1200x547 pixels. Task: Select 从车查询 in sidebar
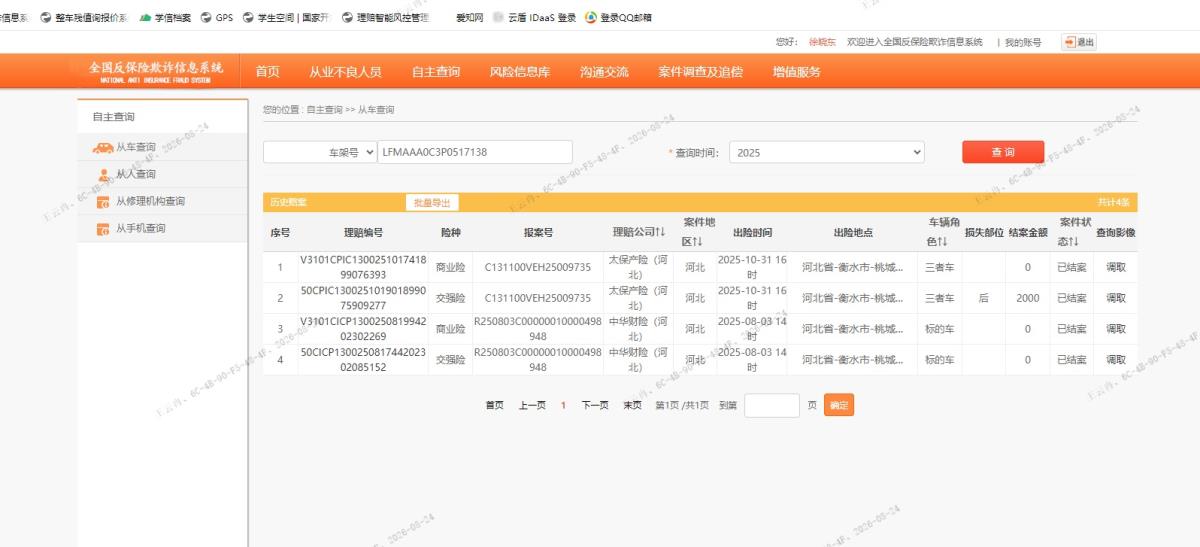136,147
